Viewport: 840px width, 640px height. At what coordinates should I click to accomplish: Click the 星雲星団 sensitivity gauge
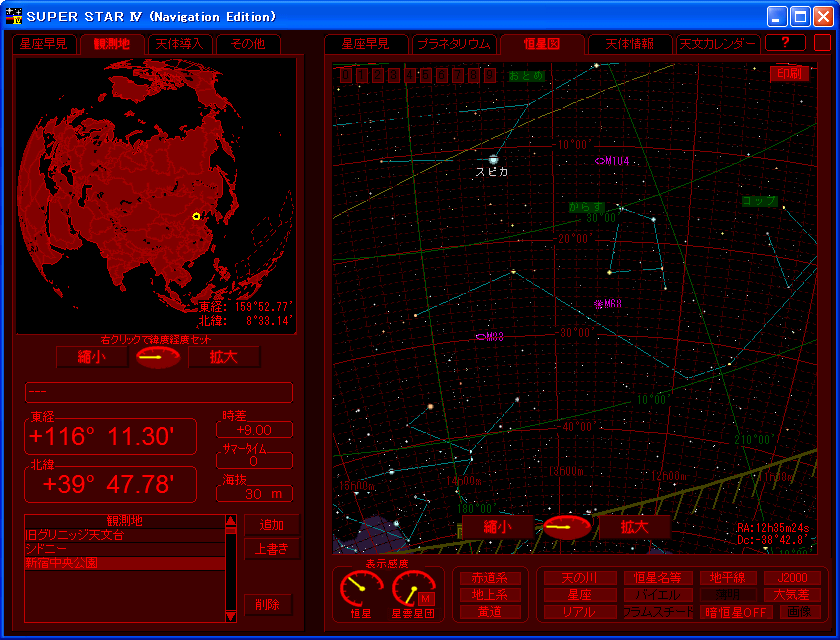click(x=413, y=589)
